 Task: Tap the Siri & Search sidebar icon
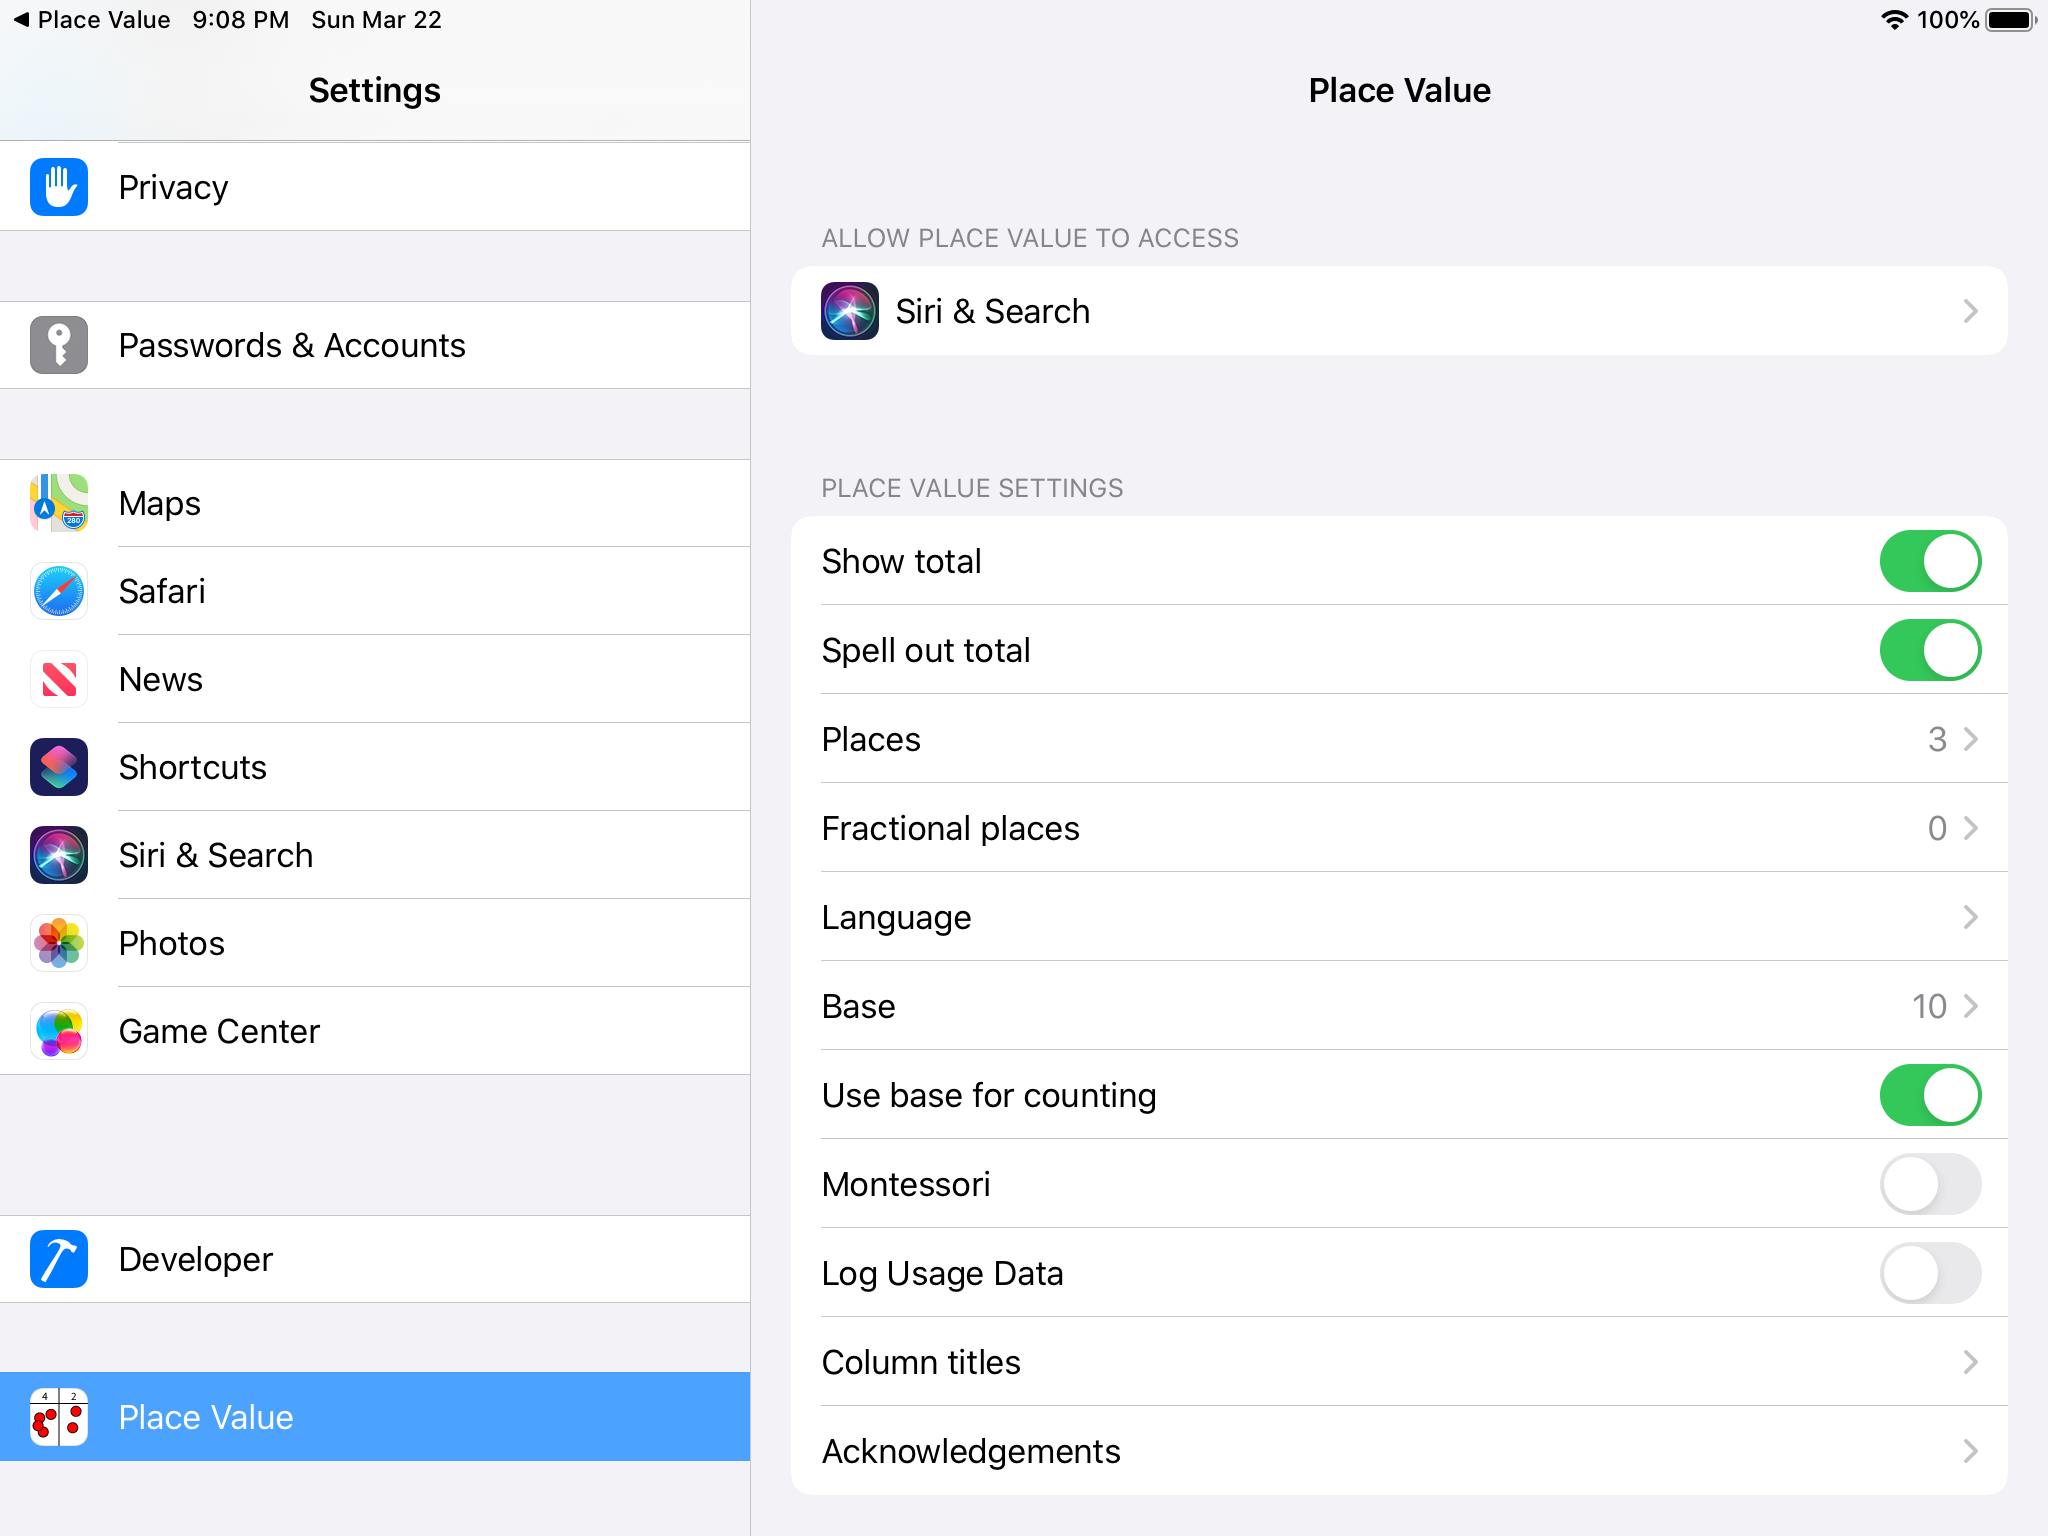click(59, 855)
